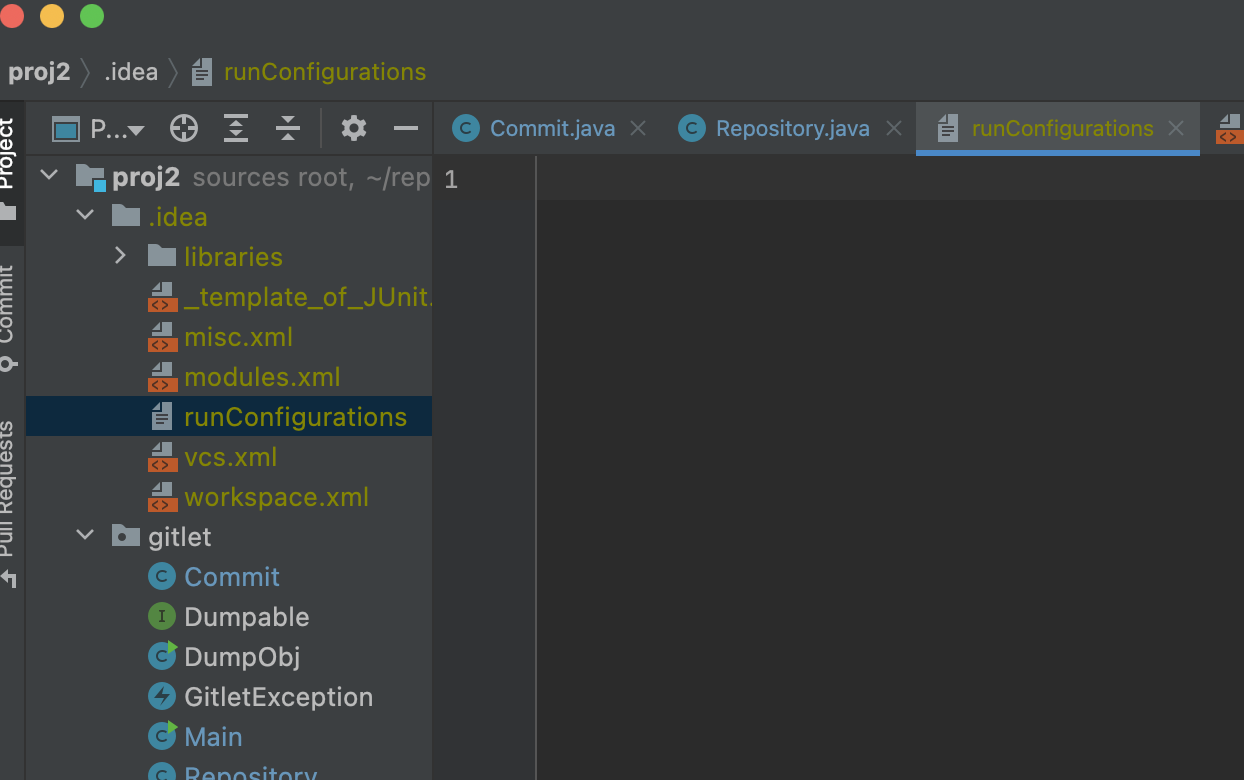Image resolution: width=1244 pixels, height=780 pixels.
Task: Collapse the gitlet package
Action: pos(85,536)
